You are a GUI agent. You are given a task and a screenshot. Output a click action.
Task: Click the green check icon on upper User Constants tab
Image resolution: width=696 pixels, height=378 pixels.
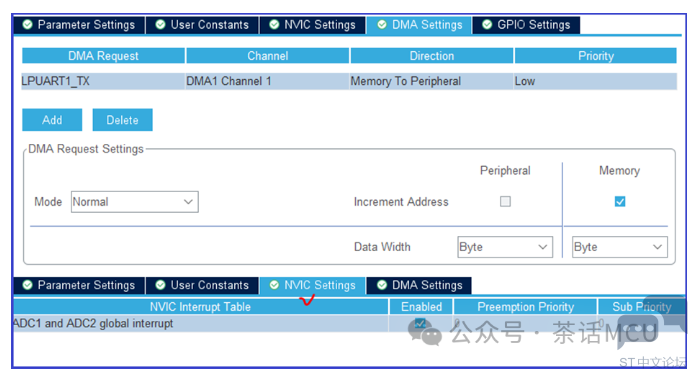[x=161, y=24]
